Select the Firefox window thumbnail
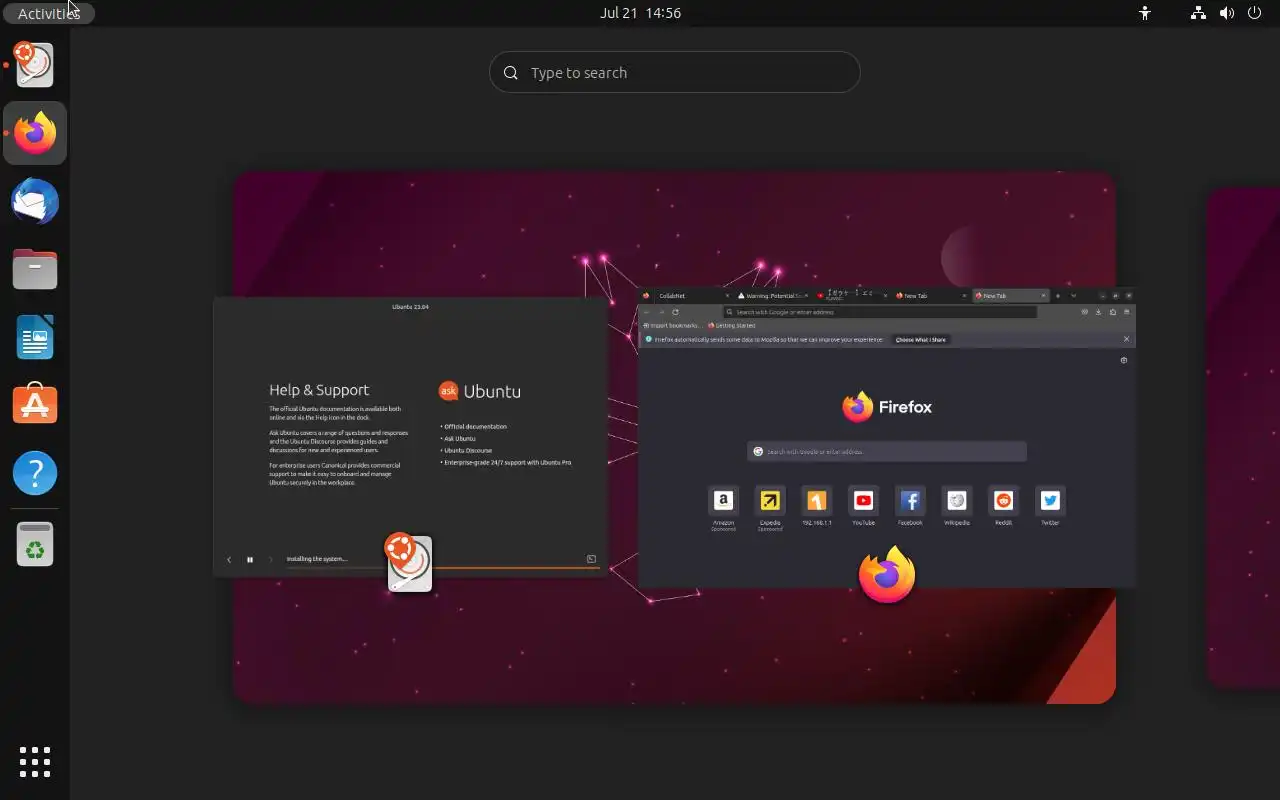This screenshot has height=800, width=1280. (886, 438)
